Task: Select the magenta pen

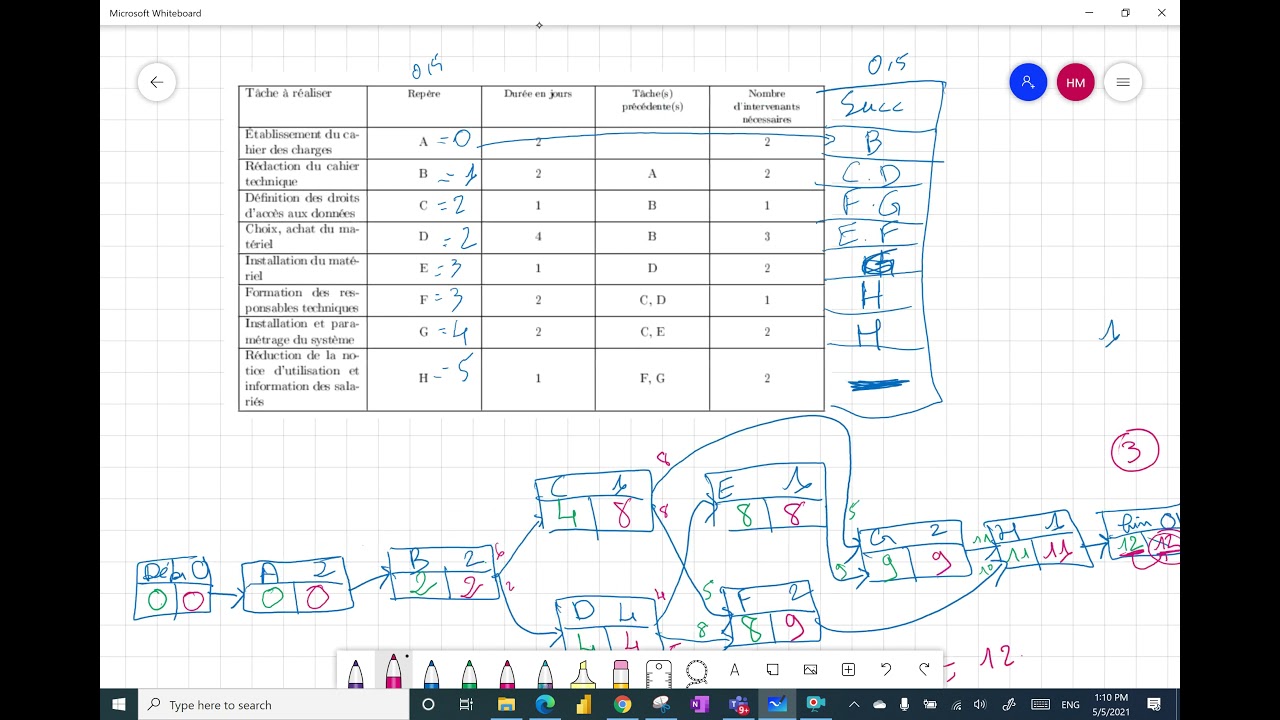Action: point(393,671)
